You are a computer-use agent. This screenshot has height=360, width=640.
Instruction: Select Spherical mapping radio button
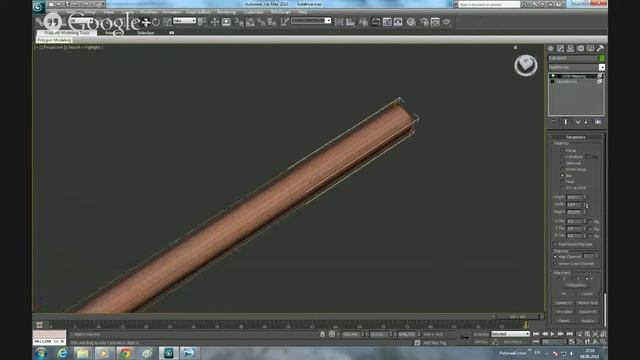point(562,163)
